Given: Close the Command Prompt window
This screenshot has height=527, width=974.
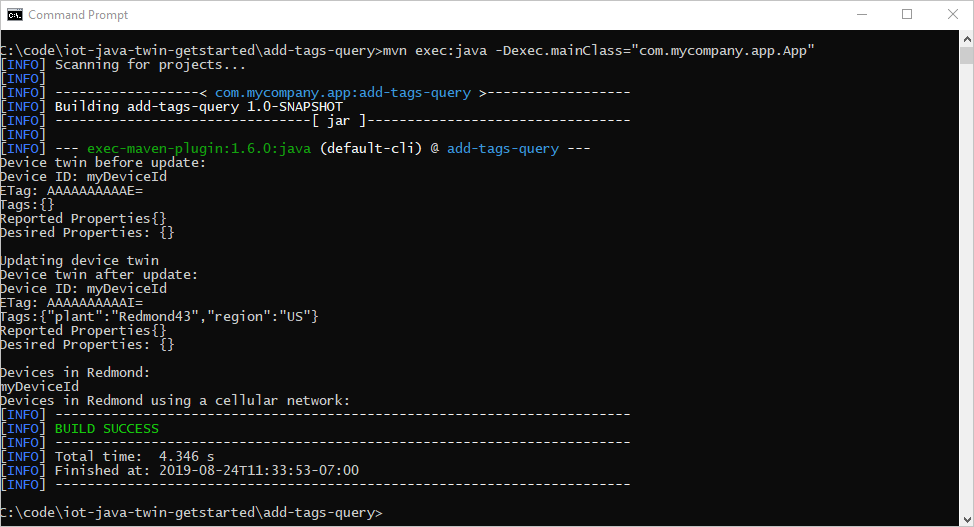Looking at the screenshot, I should [x=952, y=14].
